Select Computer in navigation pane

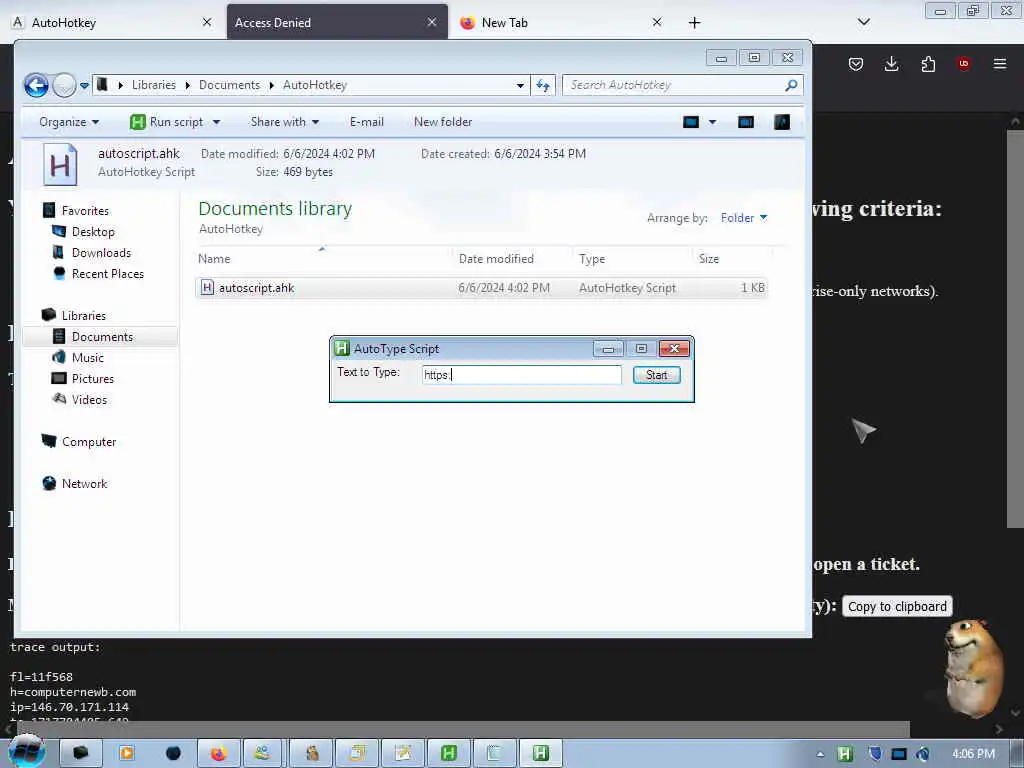[79, 442]
